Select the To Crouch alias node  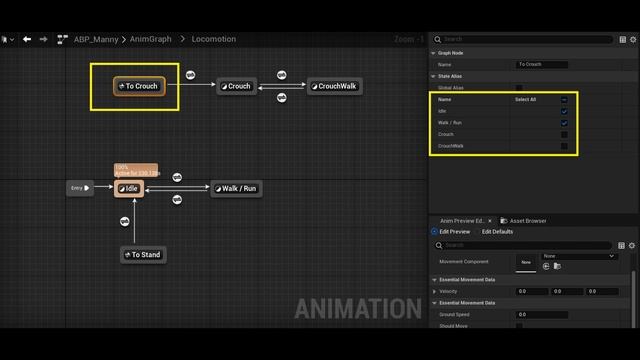click(x=139, y=86)
